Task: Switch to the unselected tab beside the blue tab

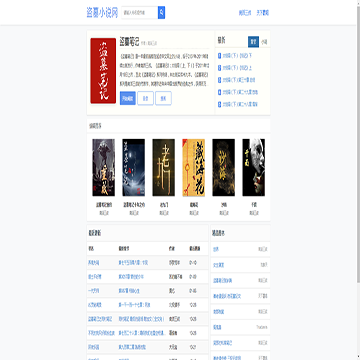Action: click(264, 42)
